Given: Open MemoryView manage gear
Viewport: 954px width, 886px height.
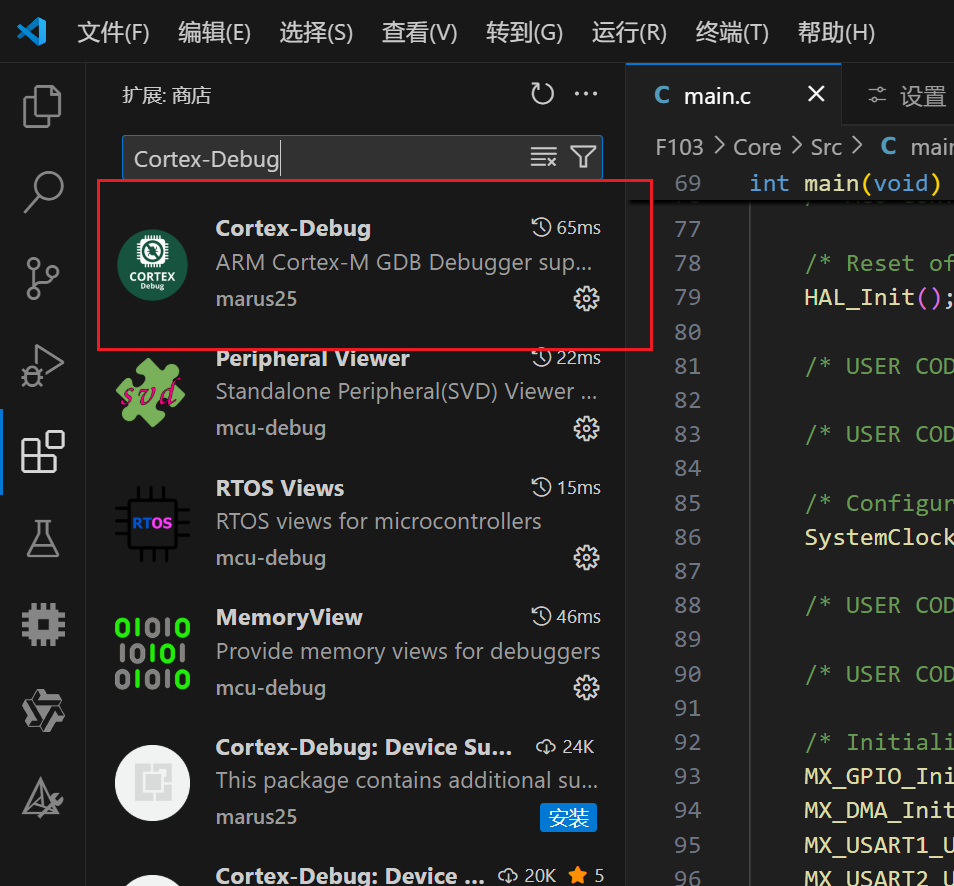Looking at the screenshot, I should [x=587, y=688].
